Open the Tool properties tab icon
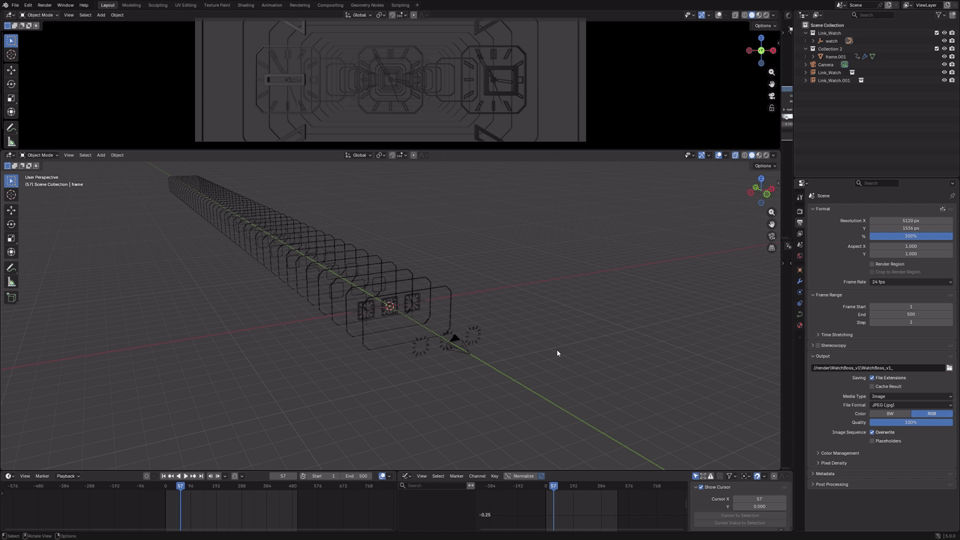 coord(800,197)
